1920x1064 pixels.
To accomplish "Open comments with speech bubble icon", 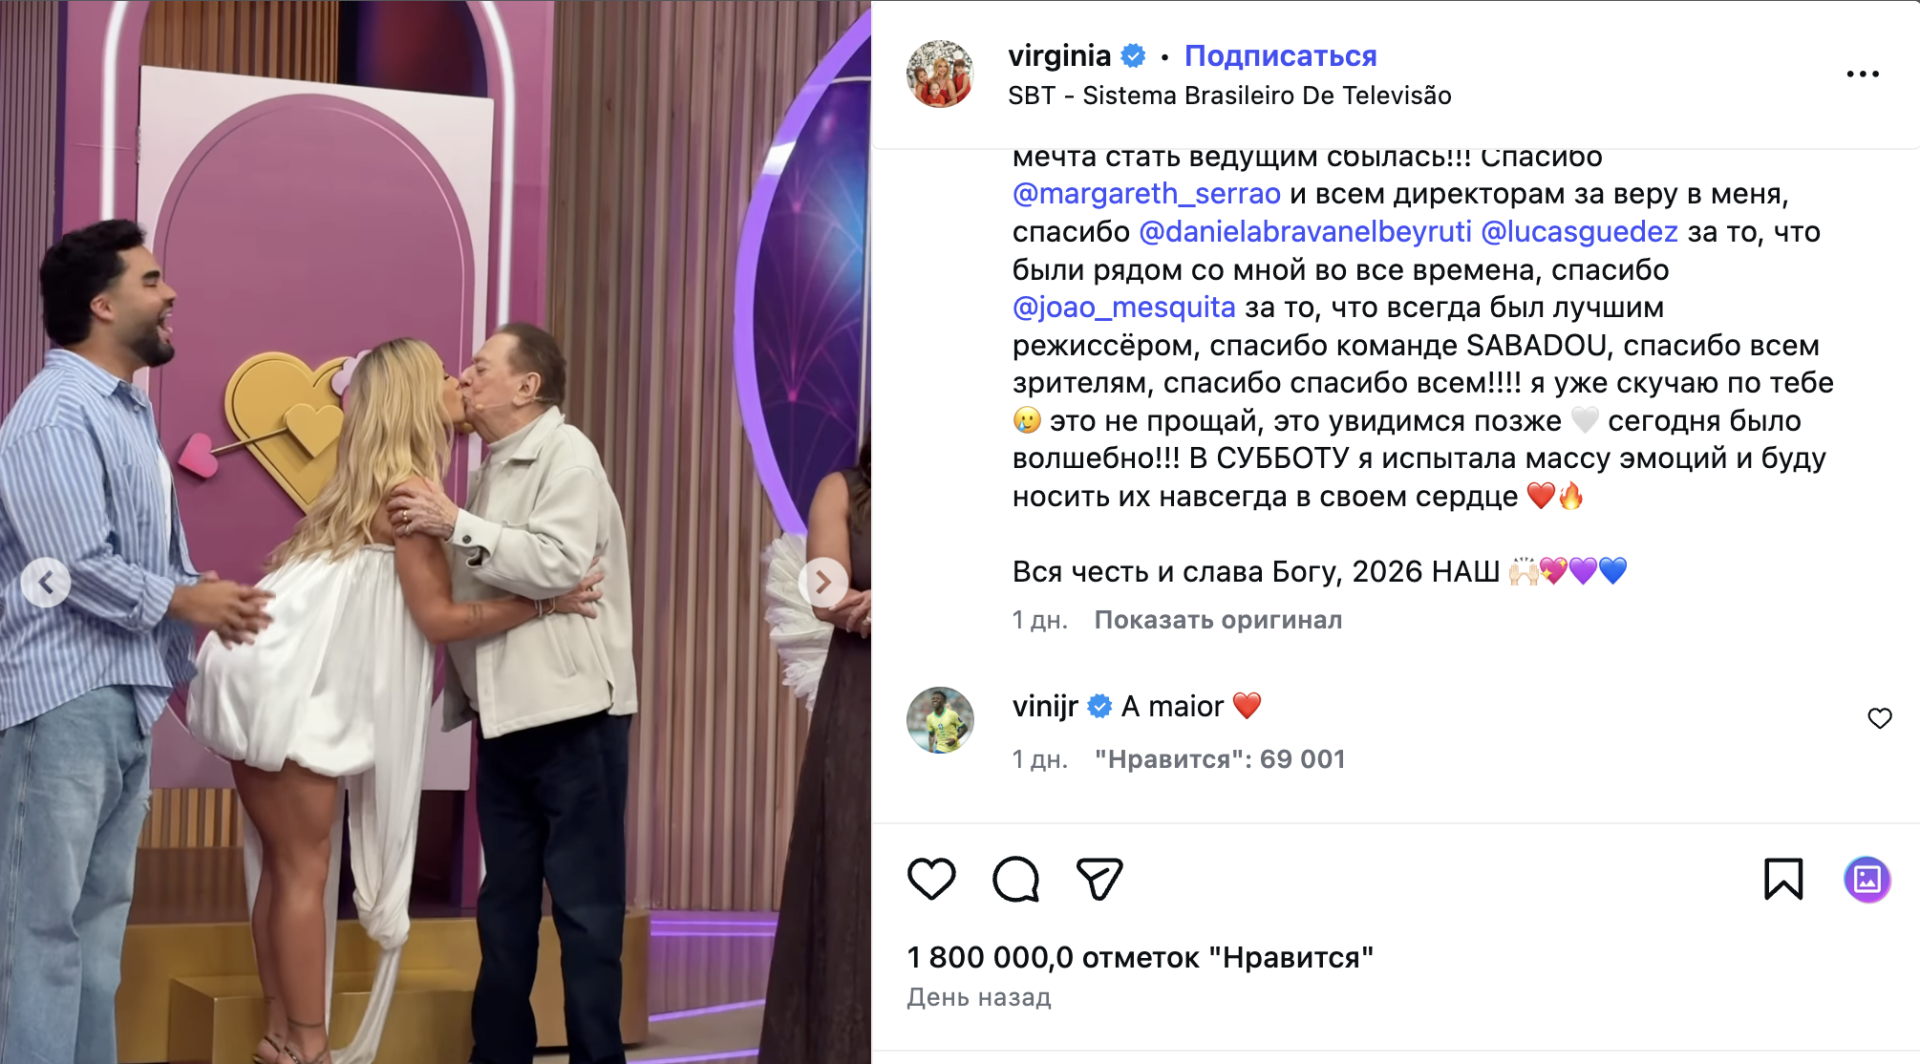I will point(1015,879).
